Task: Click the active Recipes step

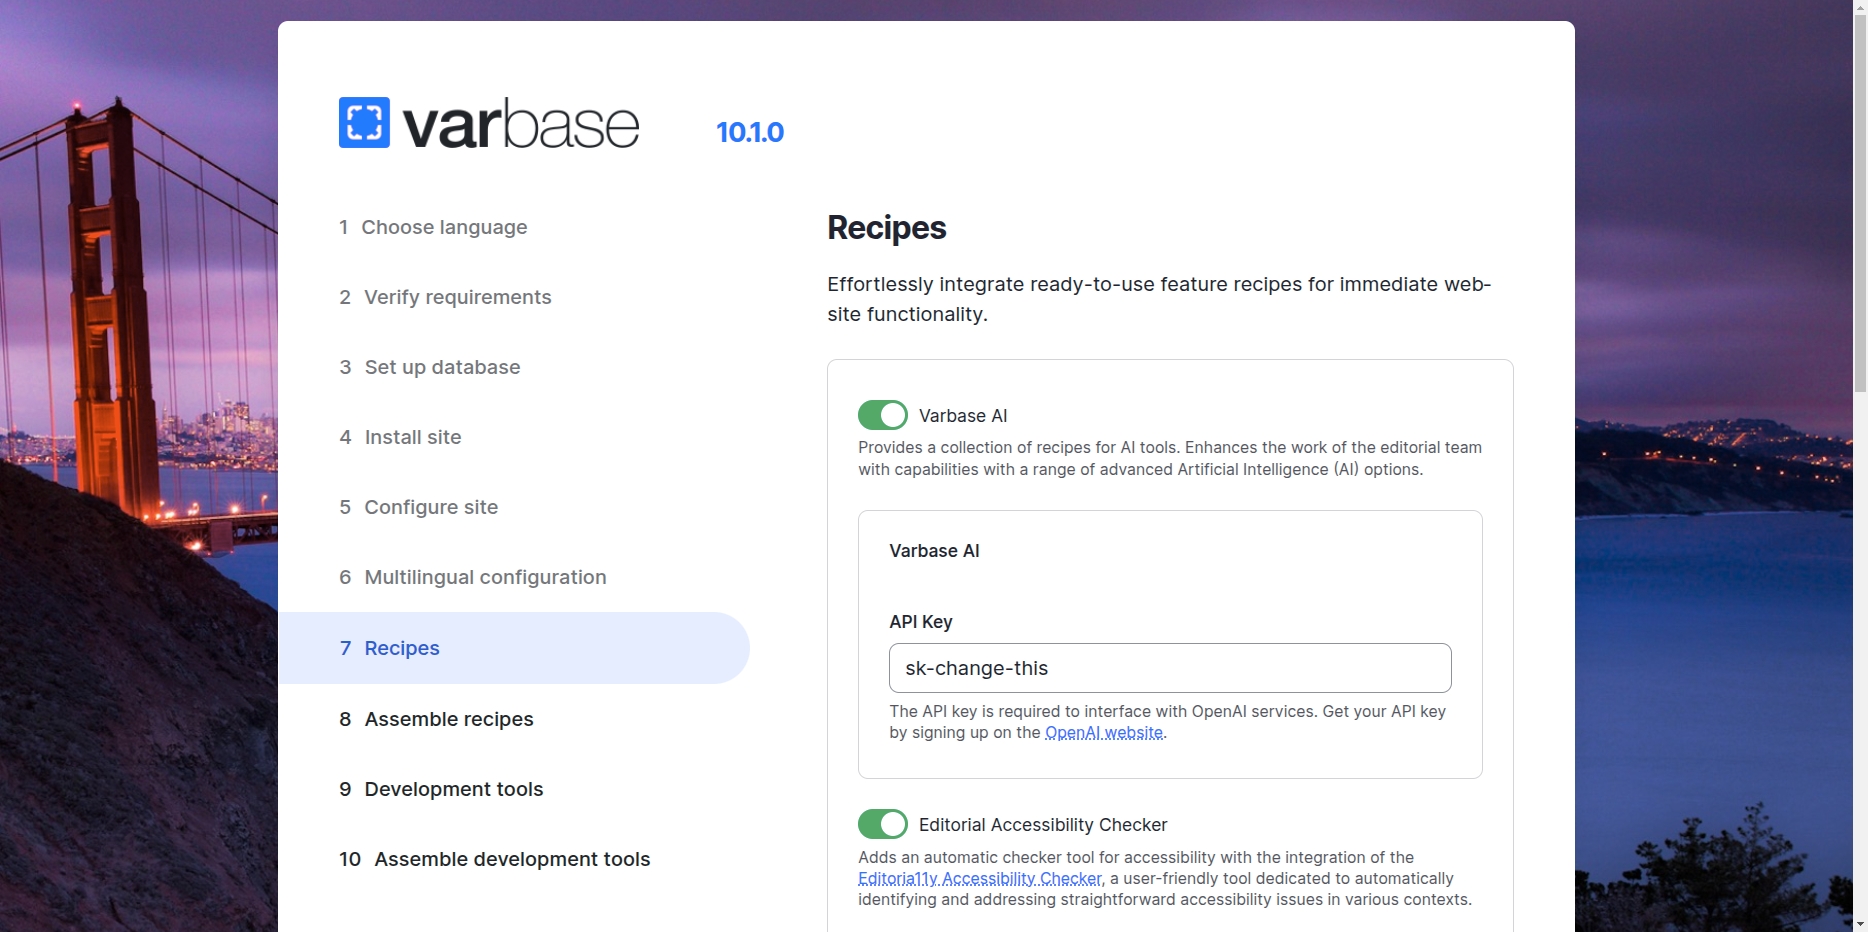Action: [401, 648]
